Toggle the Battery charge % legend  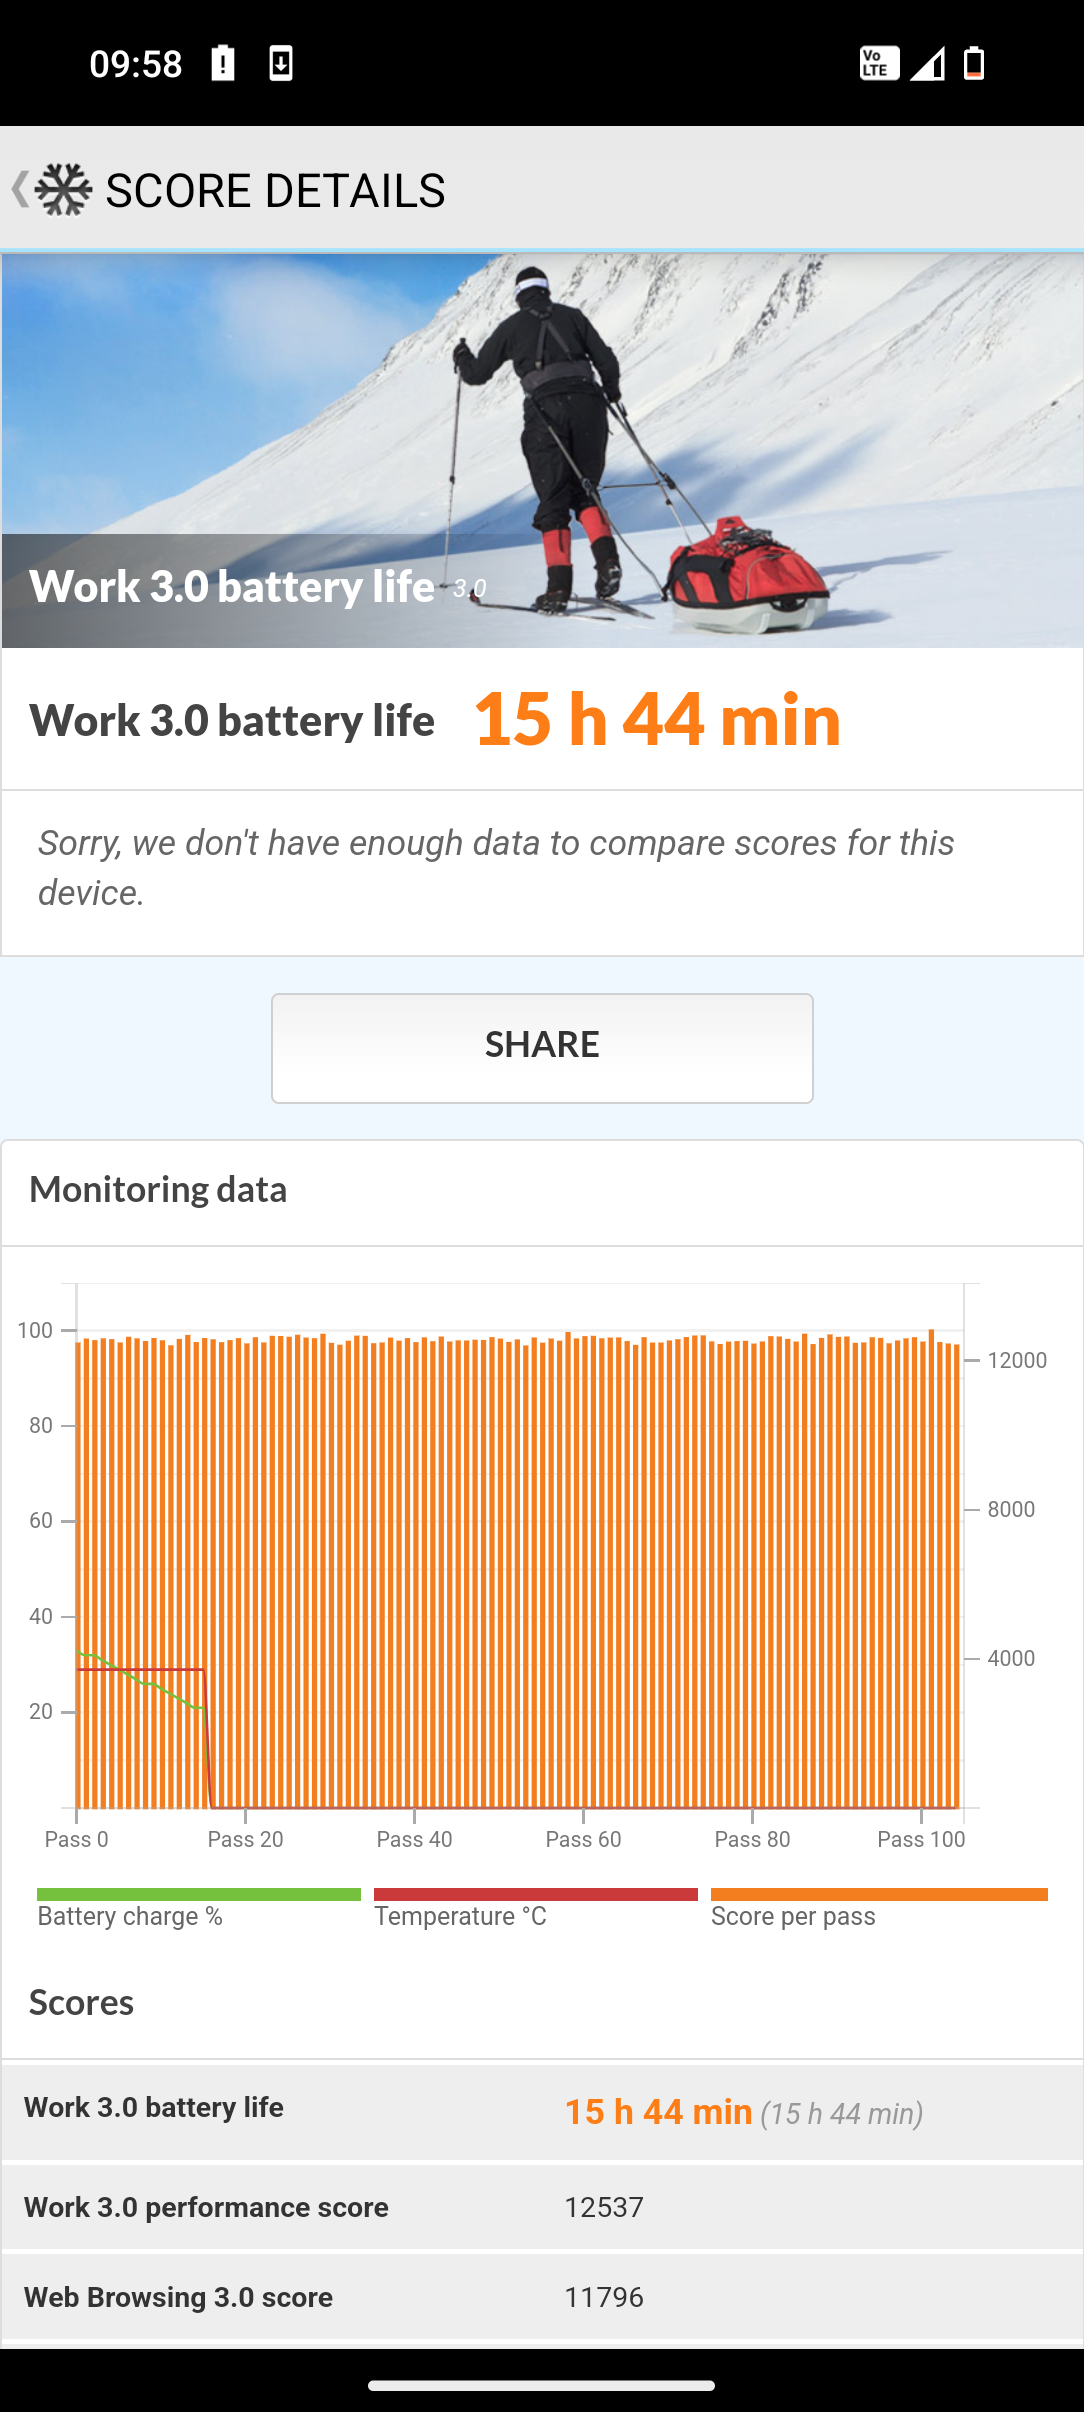(x=198, y=1908)
